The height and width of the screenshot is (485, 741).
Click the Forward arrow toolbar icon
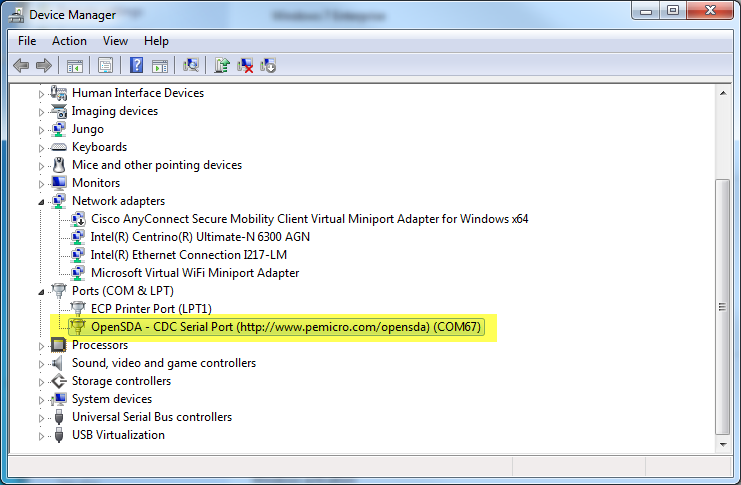click(x=43, y=65)
